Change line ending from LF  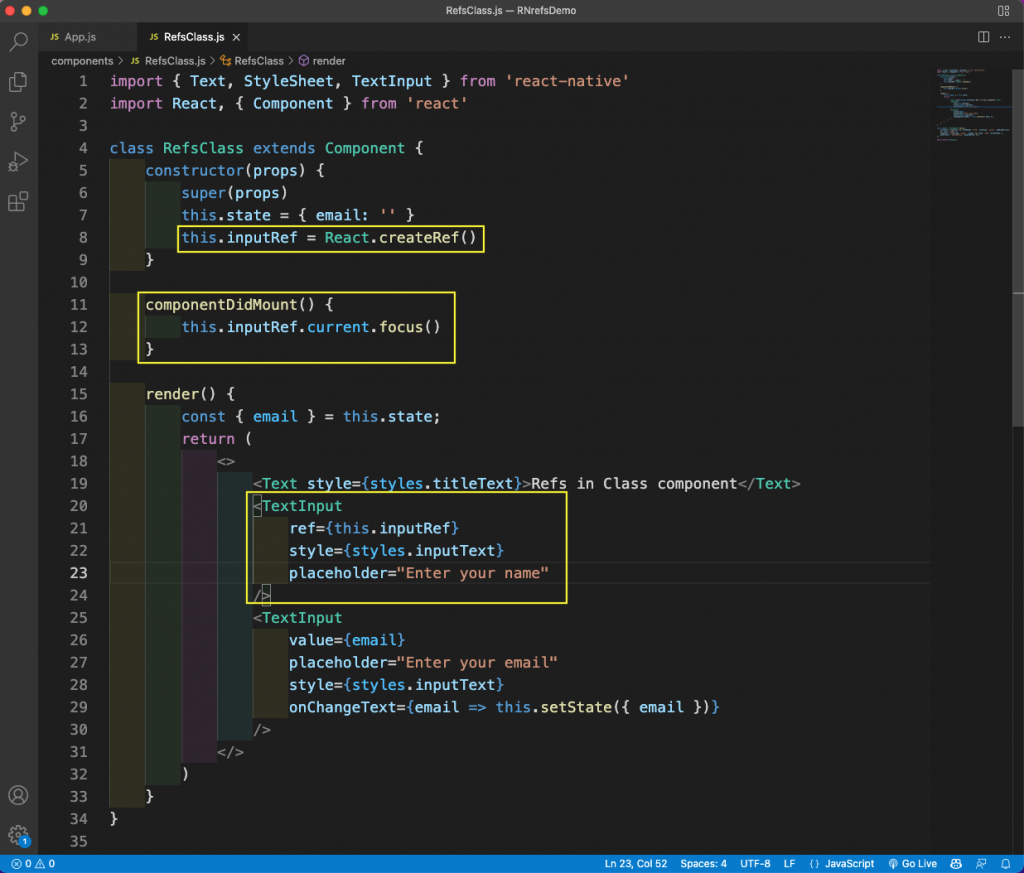tap(789, 863)
